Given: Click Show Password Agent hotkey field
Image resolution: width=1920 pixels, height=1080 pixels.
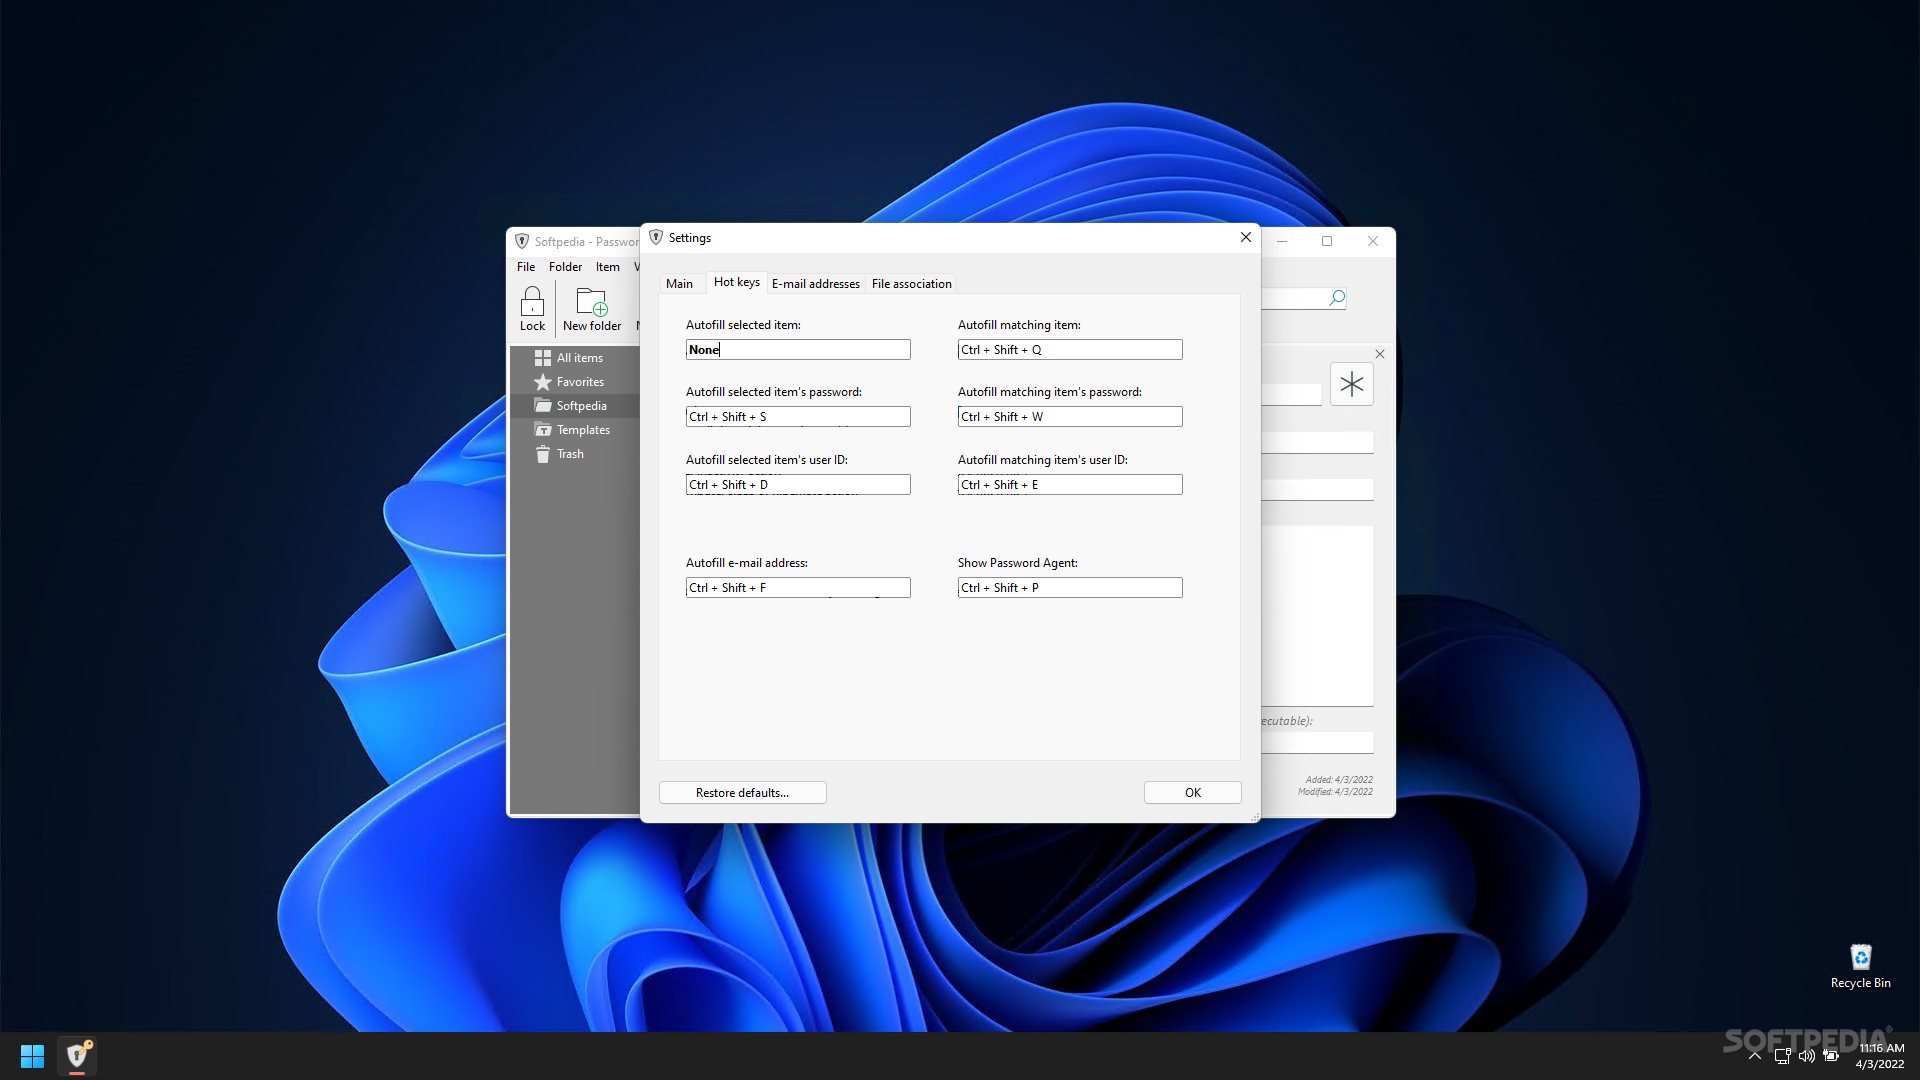Looking at the screenshot, I should [1070, 588].
